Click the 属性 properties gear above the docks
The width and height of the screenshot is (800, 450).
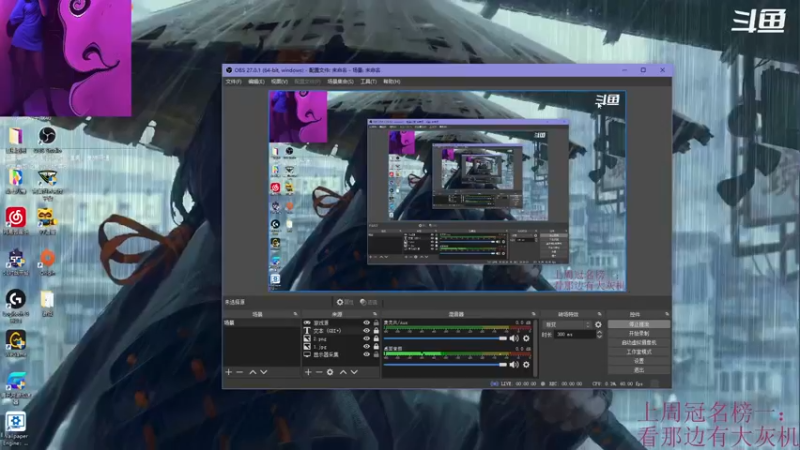345,302
